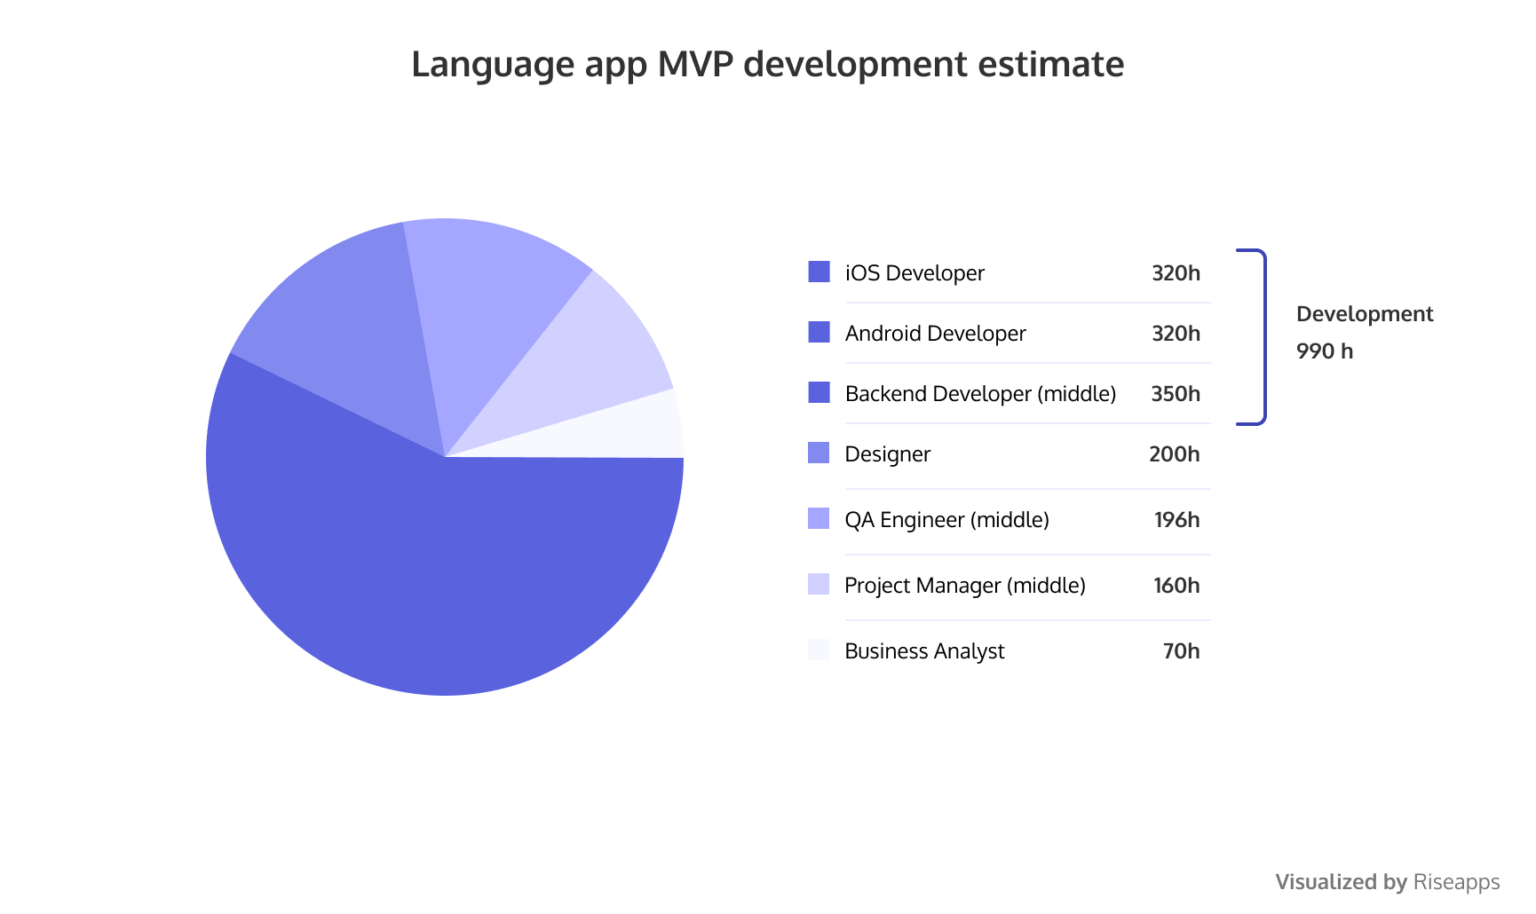Click the iOS Developer legend color square
The image size is (1536, 914).
click(818, 271)
